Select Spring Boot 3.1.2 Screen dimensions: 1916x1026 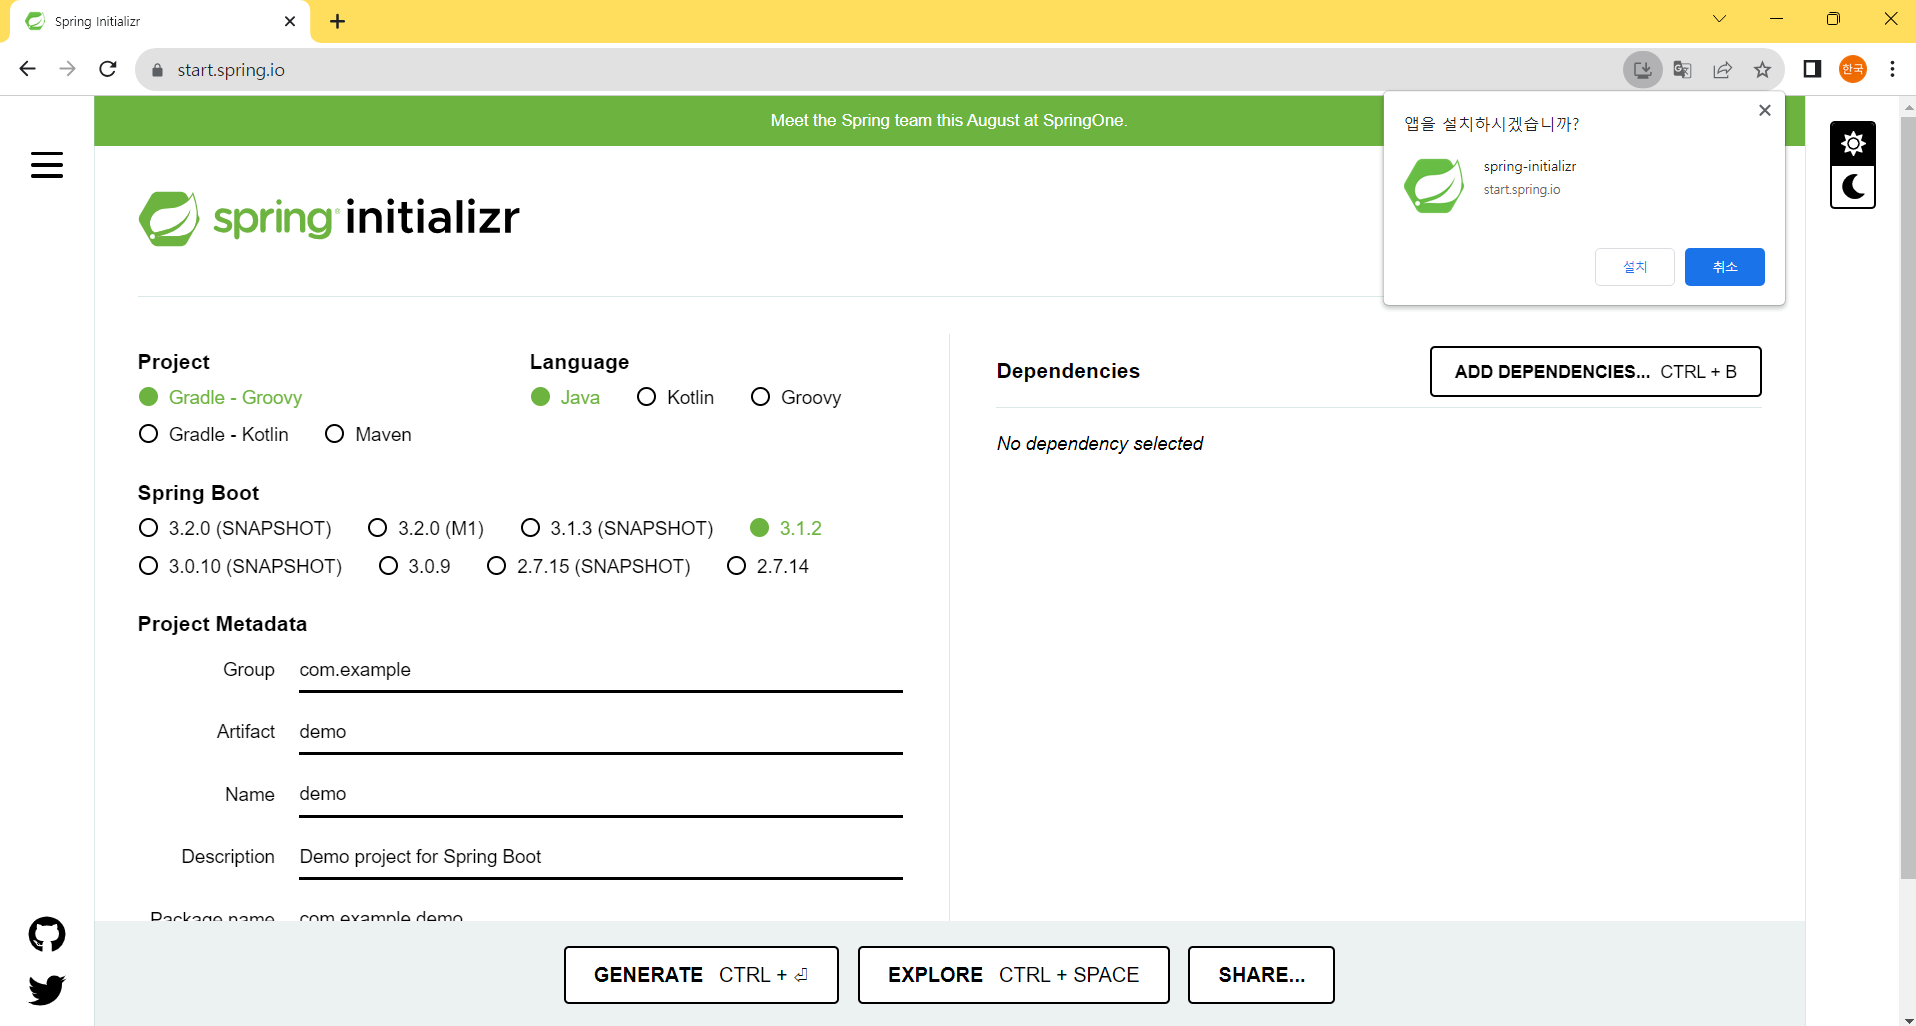click(x=786, y=528)
